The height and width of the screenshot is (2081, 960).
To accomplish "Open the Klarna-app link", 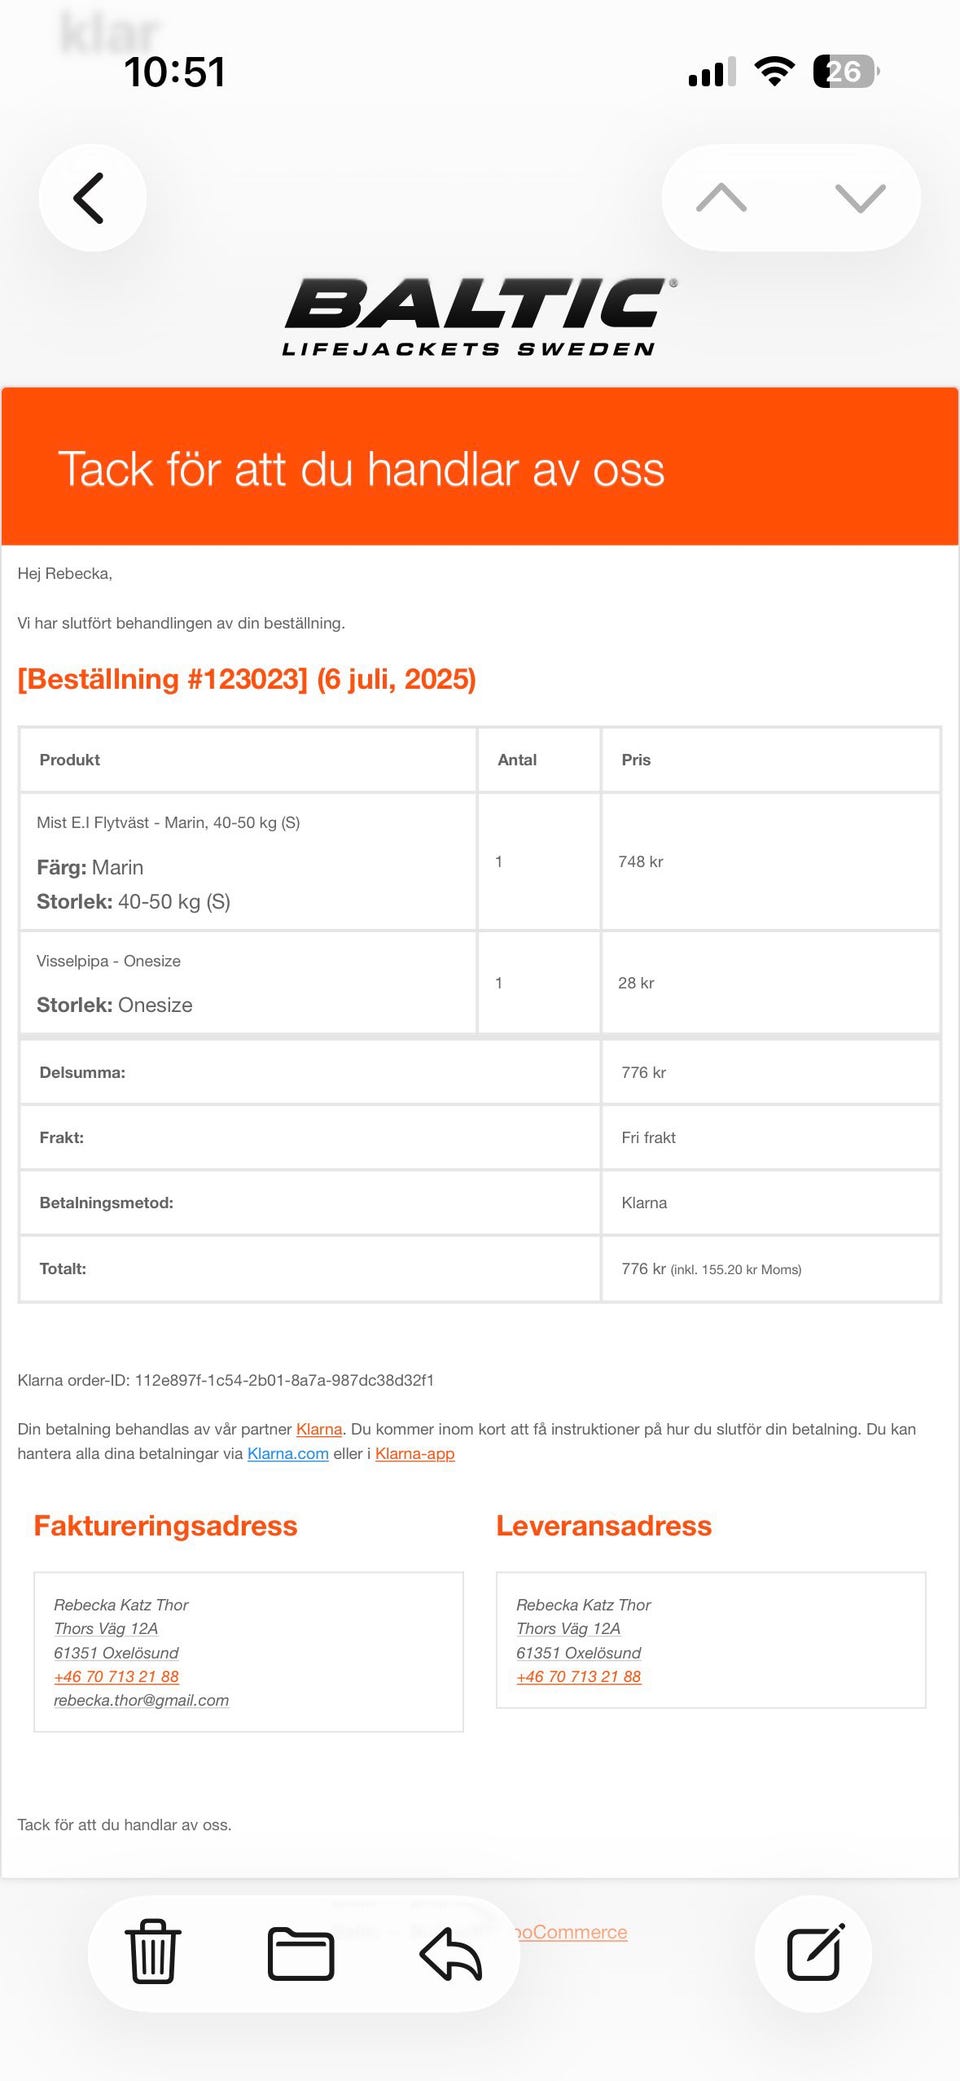I will (x=415, y=1453).
